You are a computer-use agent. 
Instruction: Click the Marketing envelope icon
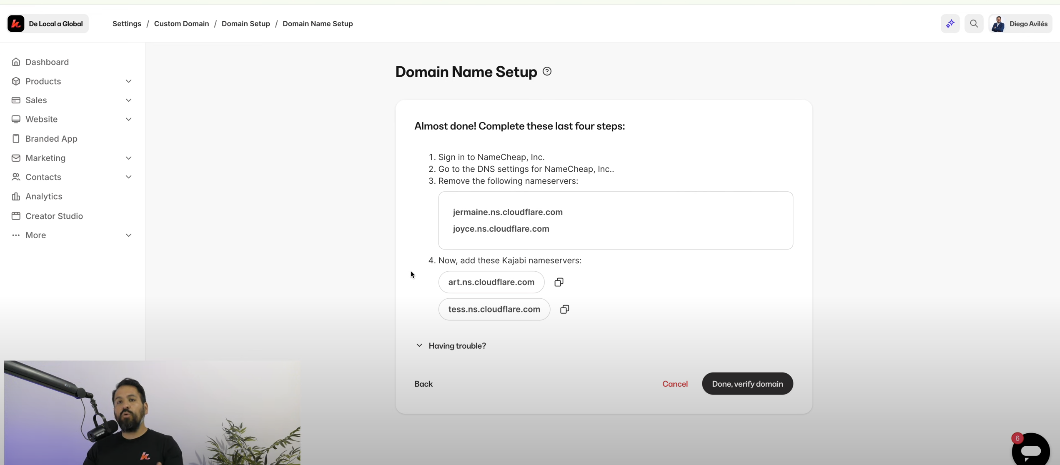pyautogui.click(x=16, y=158)
